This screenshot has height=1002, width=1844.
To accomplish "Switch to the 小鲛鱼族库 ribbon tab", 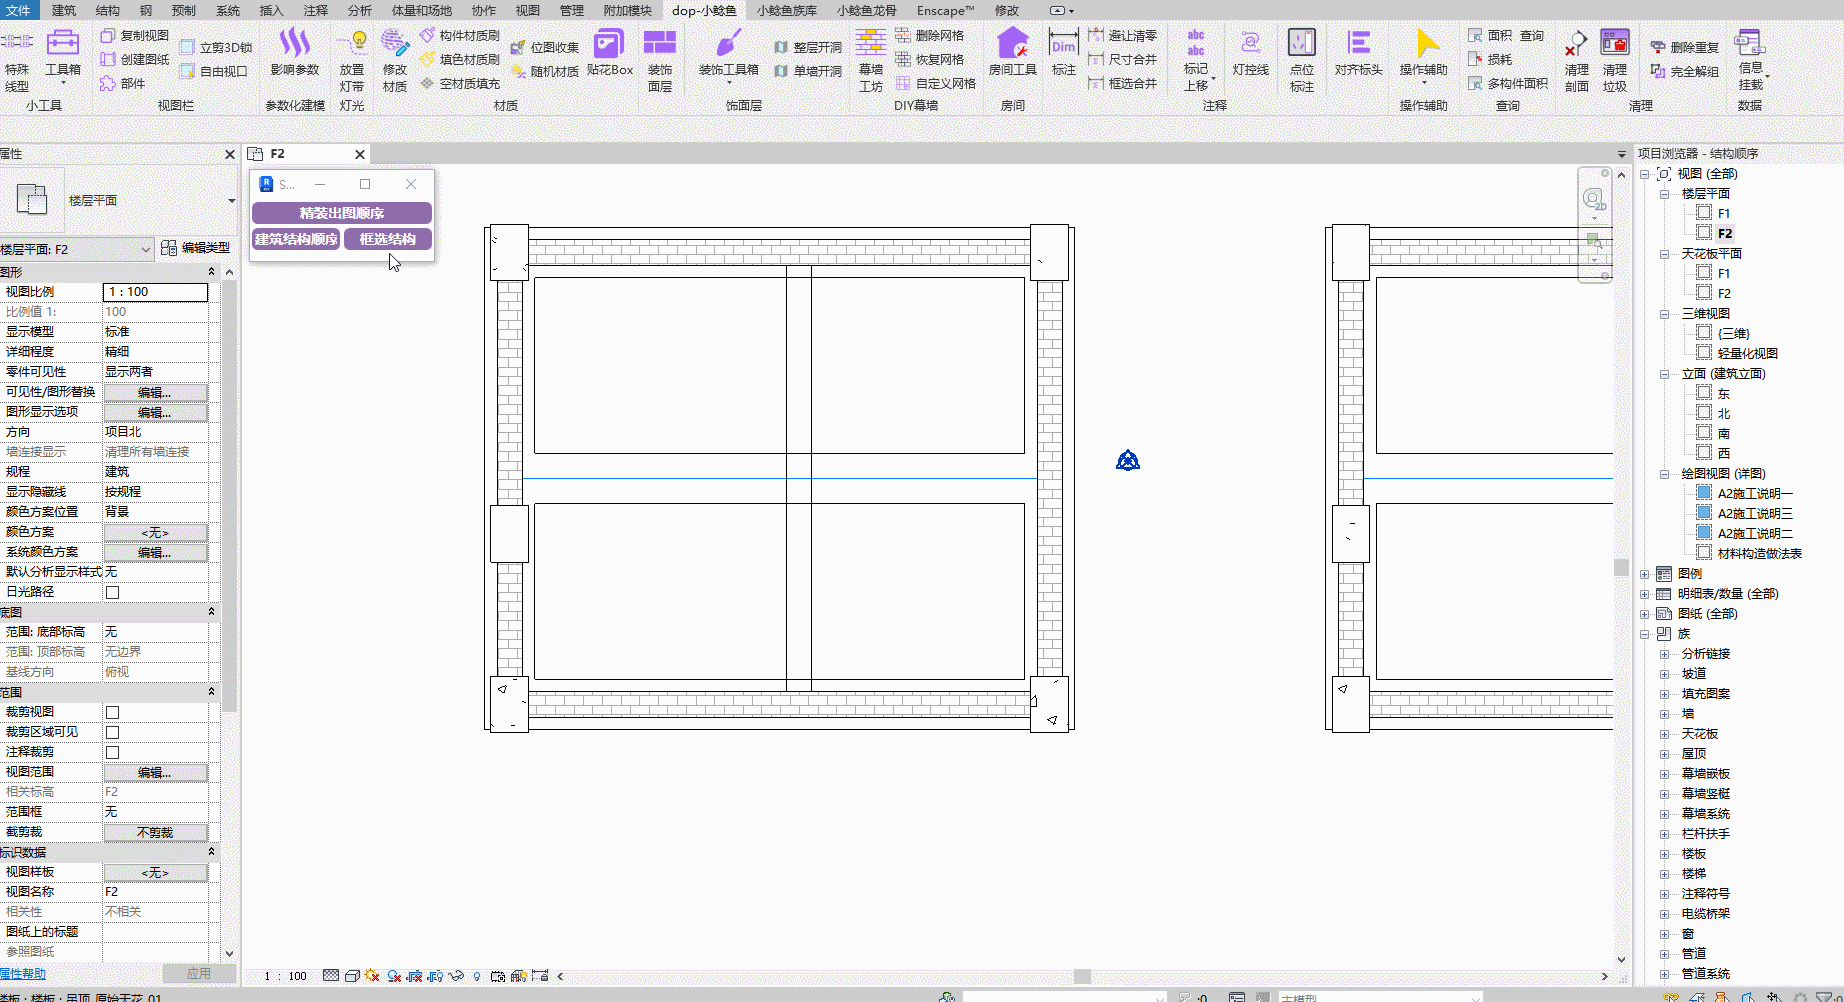I will pos(786,10).
